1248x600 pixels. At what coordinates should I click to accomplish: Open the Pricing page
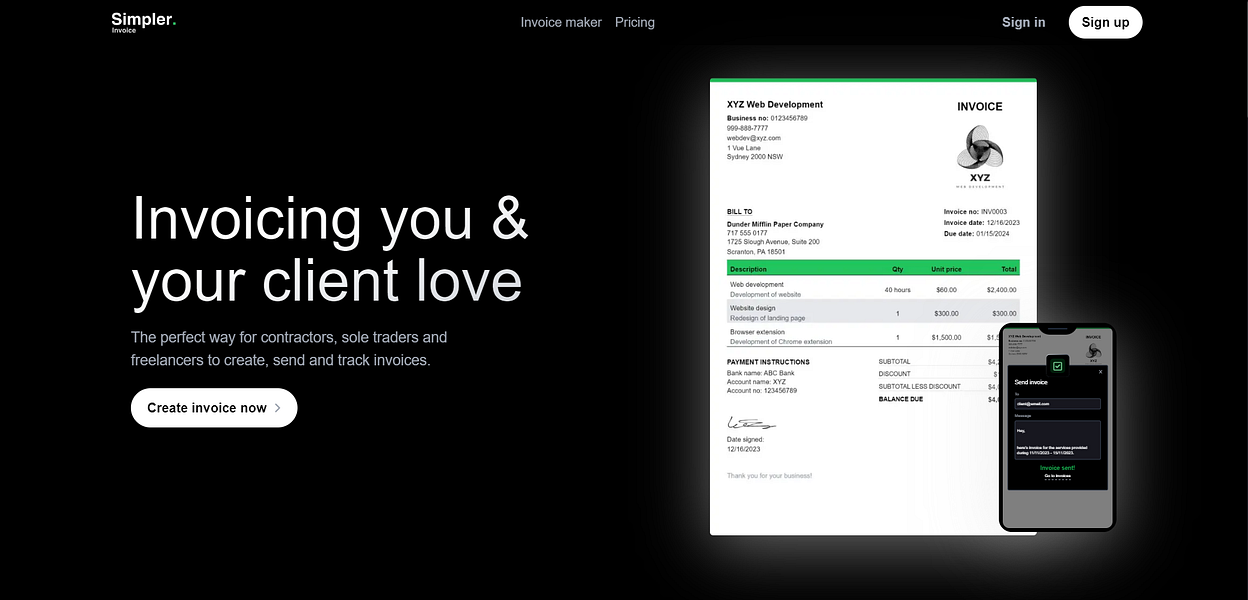tap(634, 21)
